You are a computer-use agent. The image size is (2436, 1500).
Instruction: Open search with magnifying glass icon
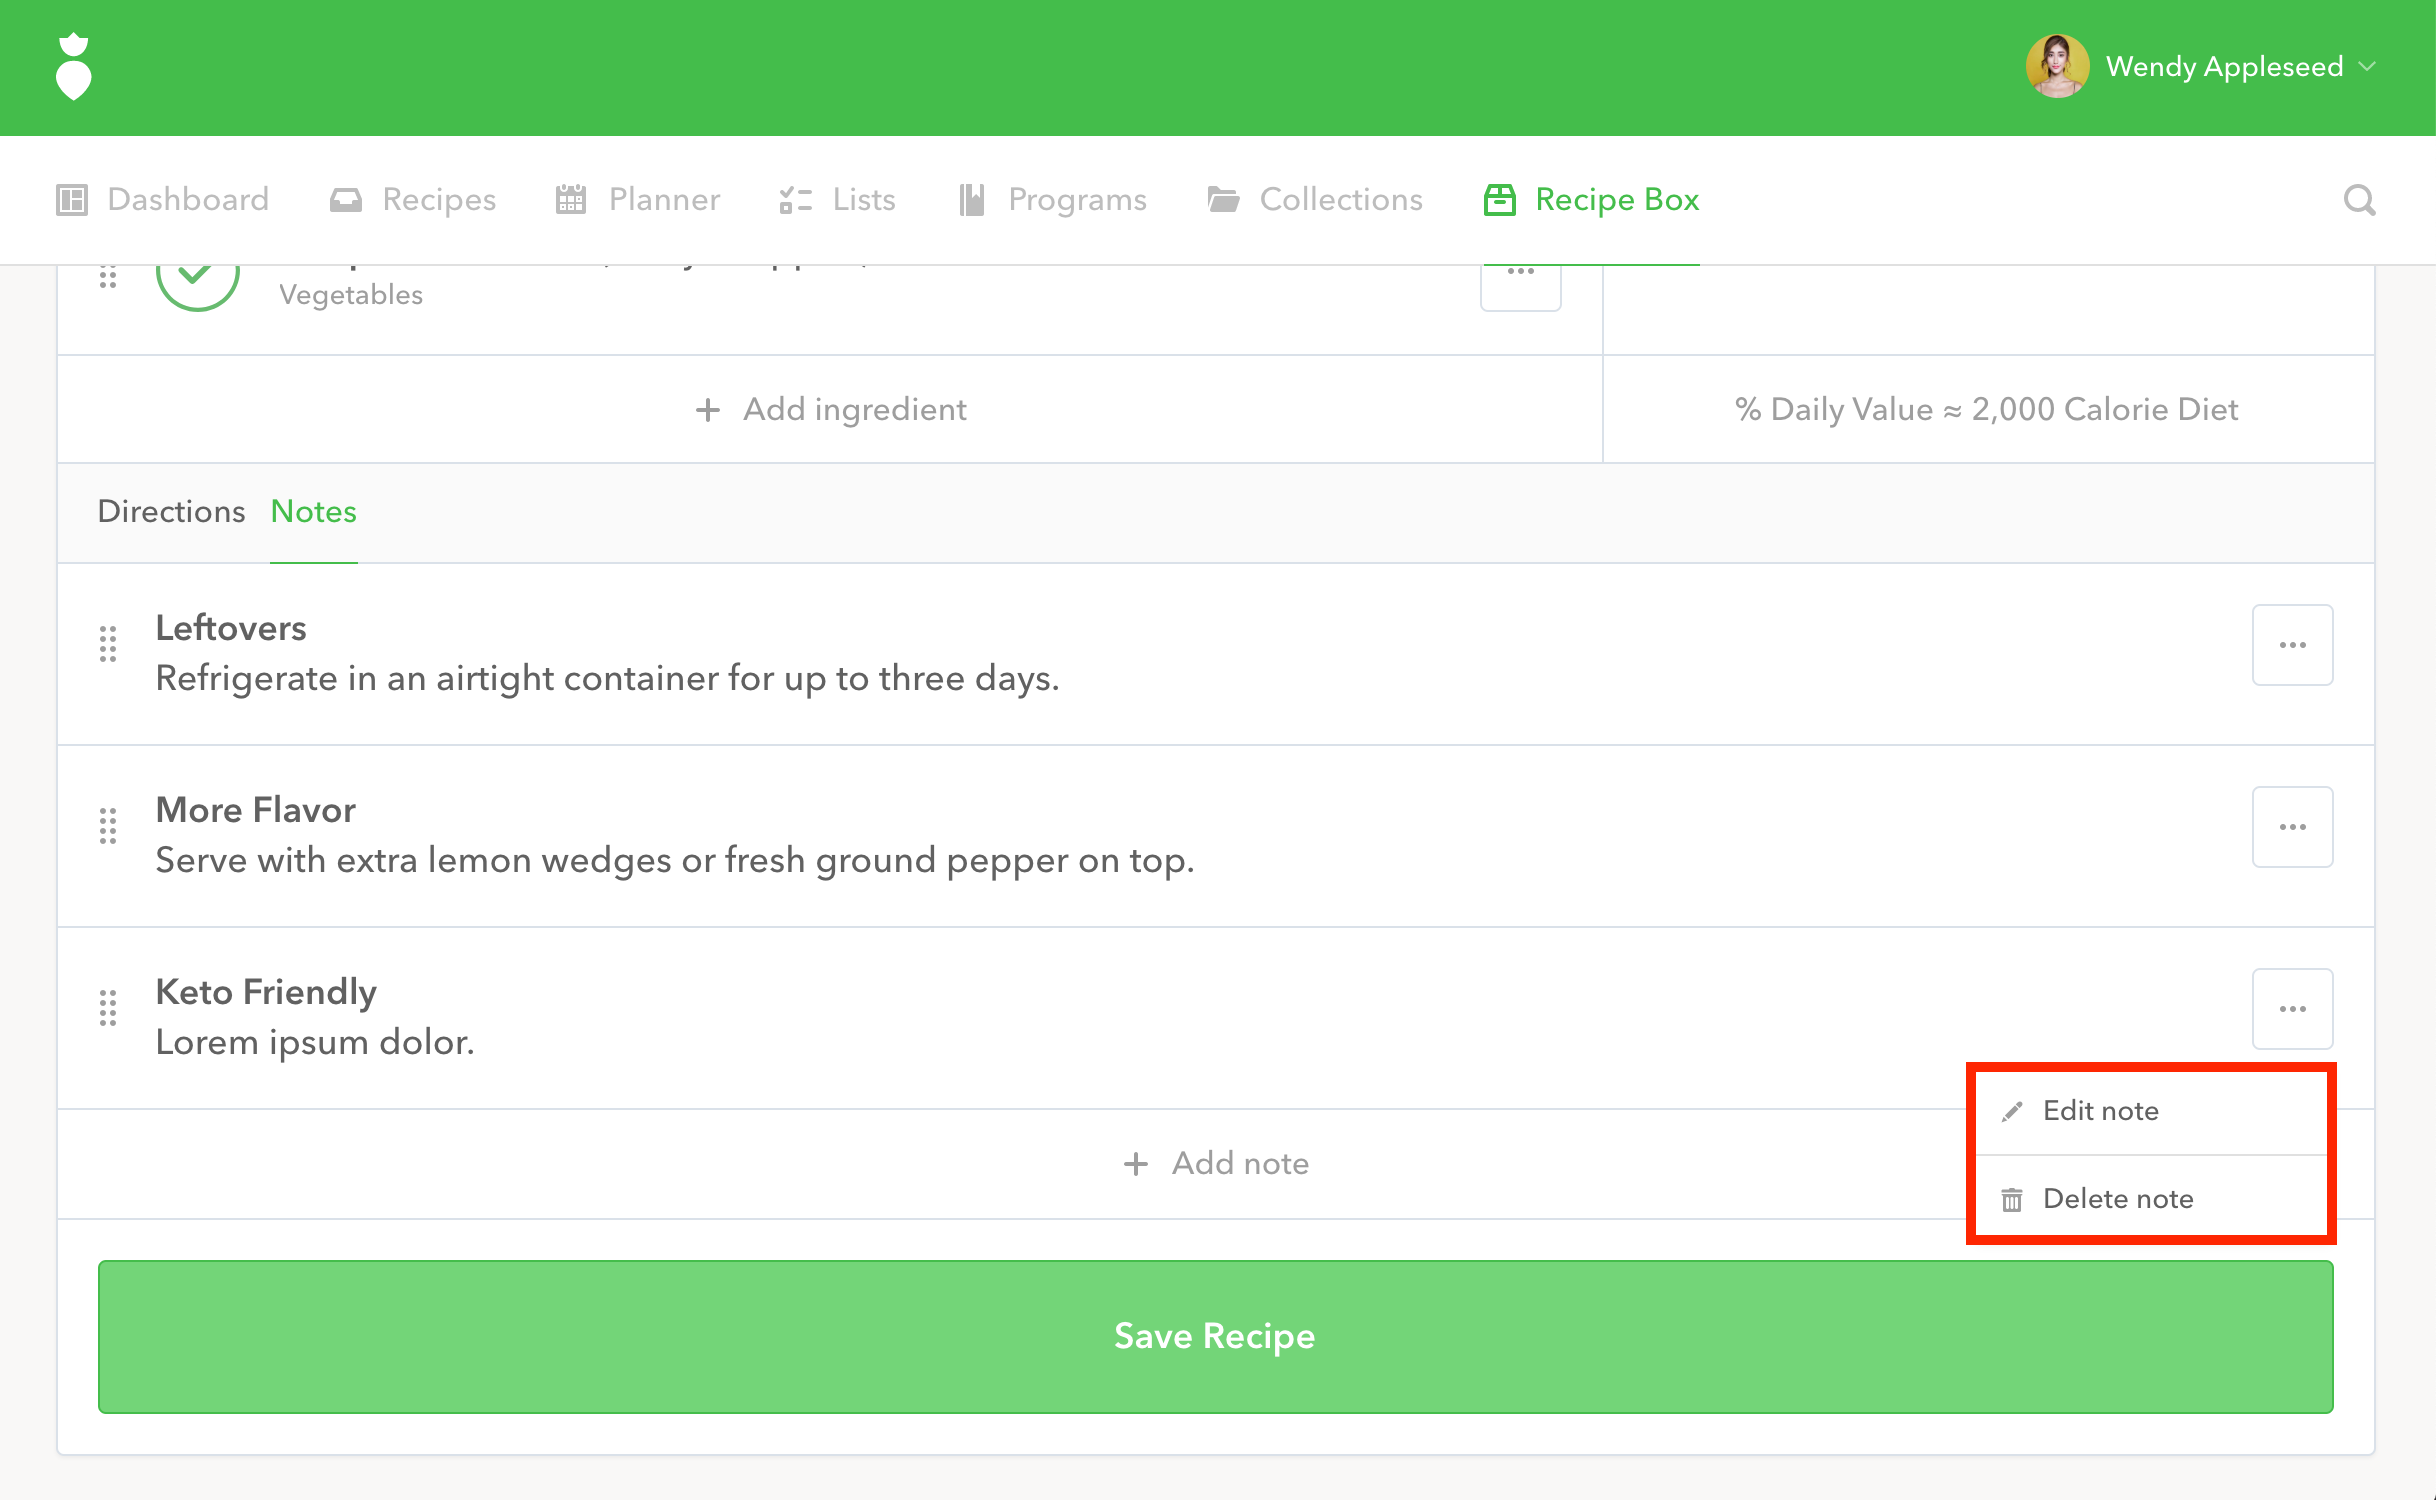click(x=2359, y=200)
